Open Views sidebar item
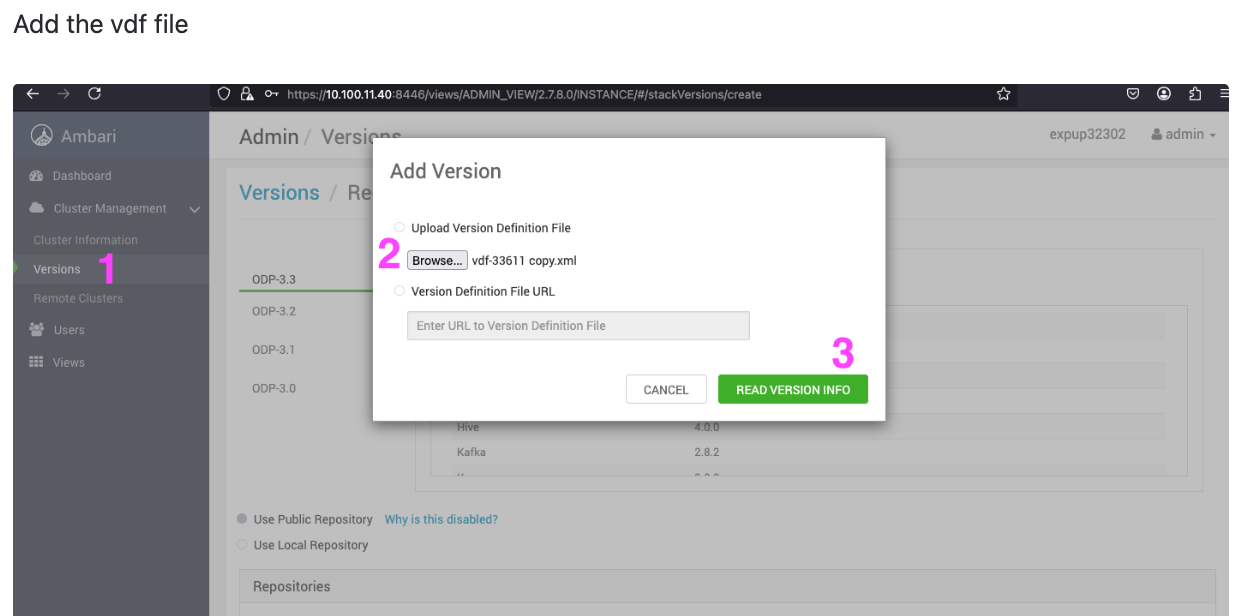The image size is (1236, 616). coord(69,363)
